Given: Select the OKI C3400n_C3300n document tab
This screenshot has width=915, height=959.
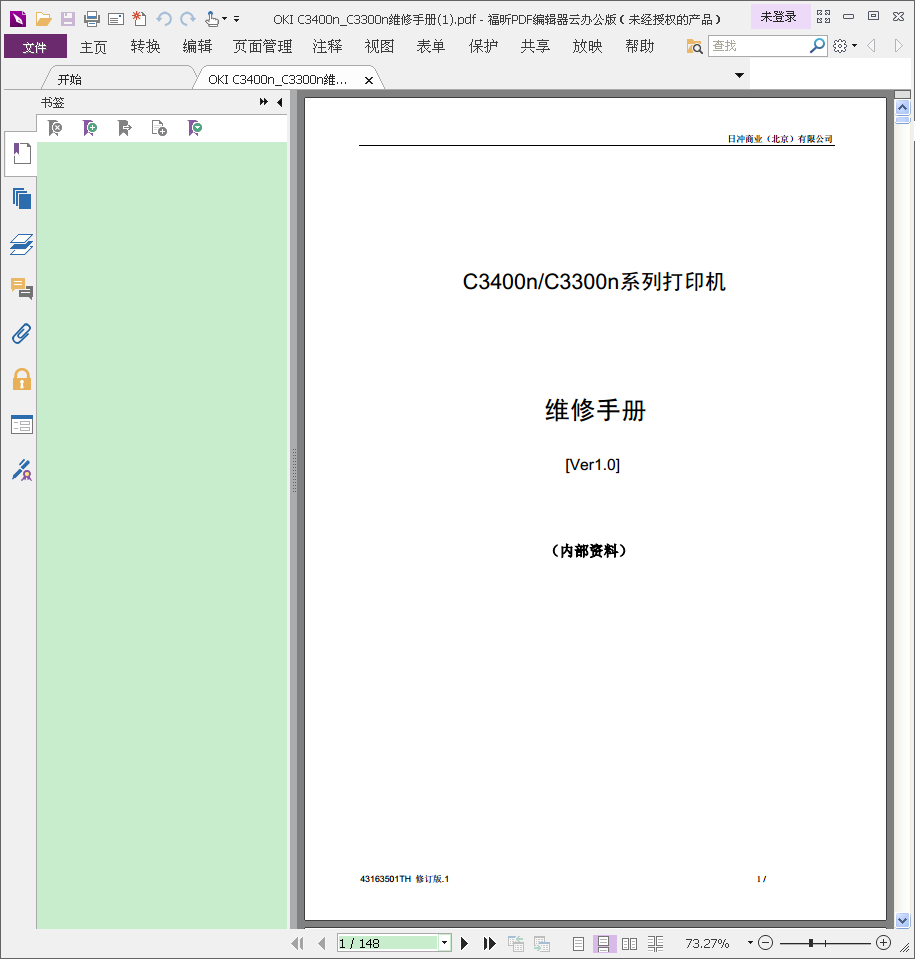Looking at the screenshot, I should click(278, 80).
